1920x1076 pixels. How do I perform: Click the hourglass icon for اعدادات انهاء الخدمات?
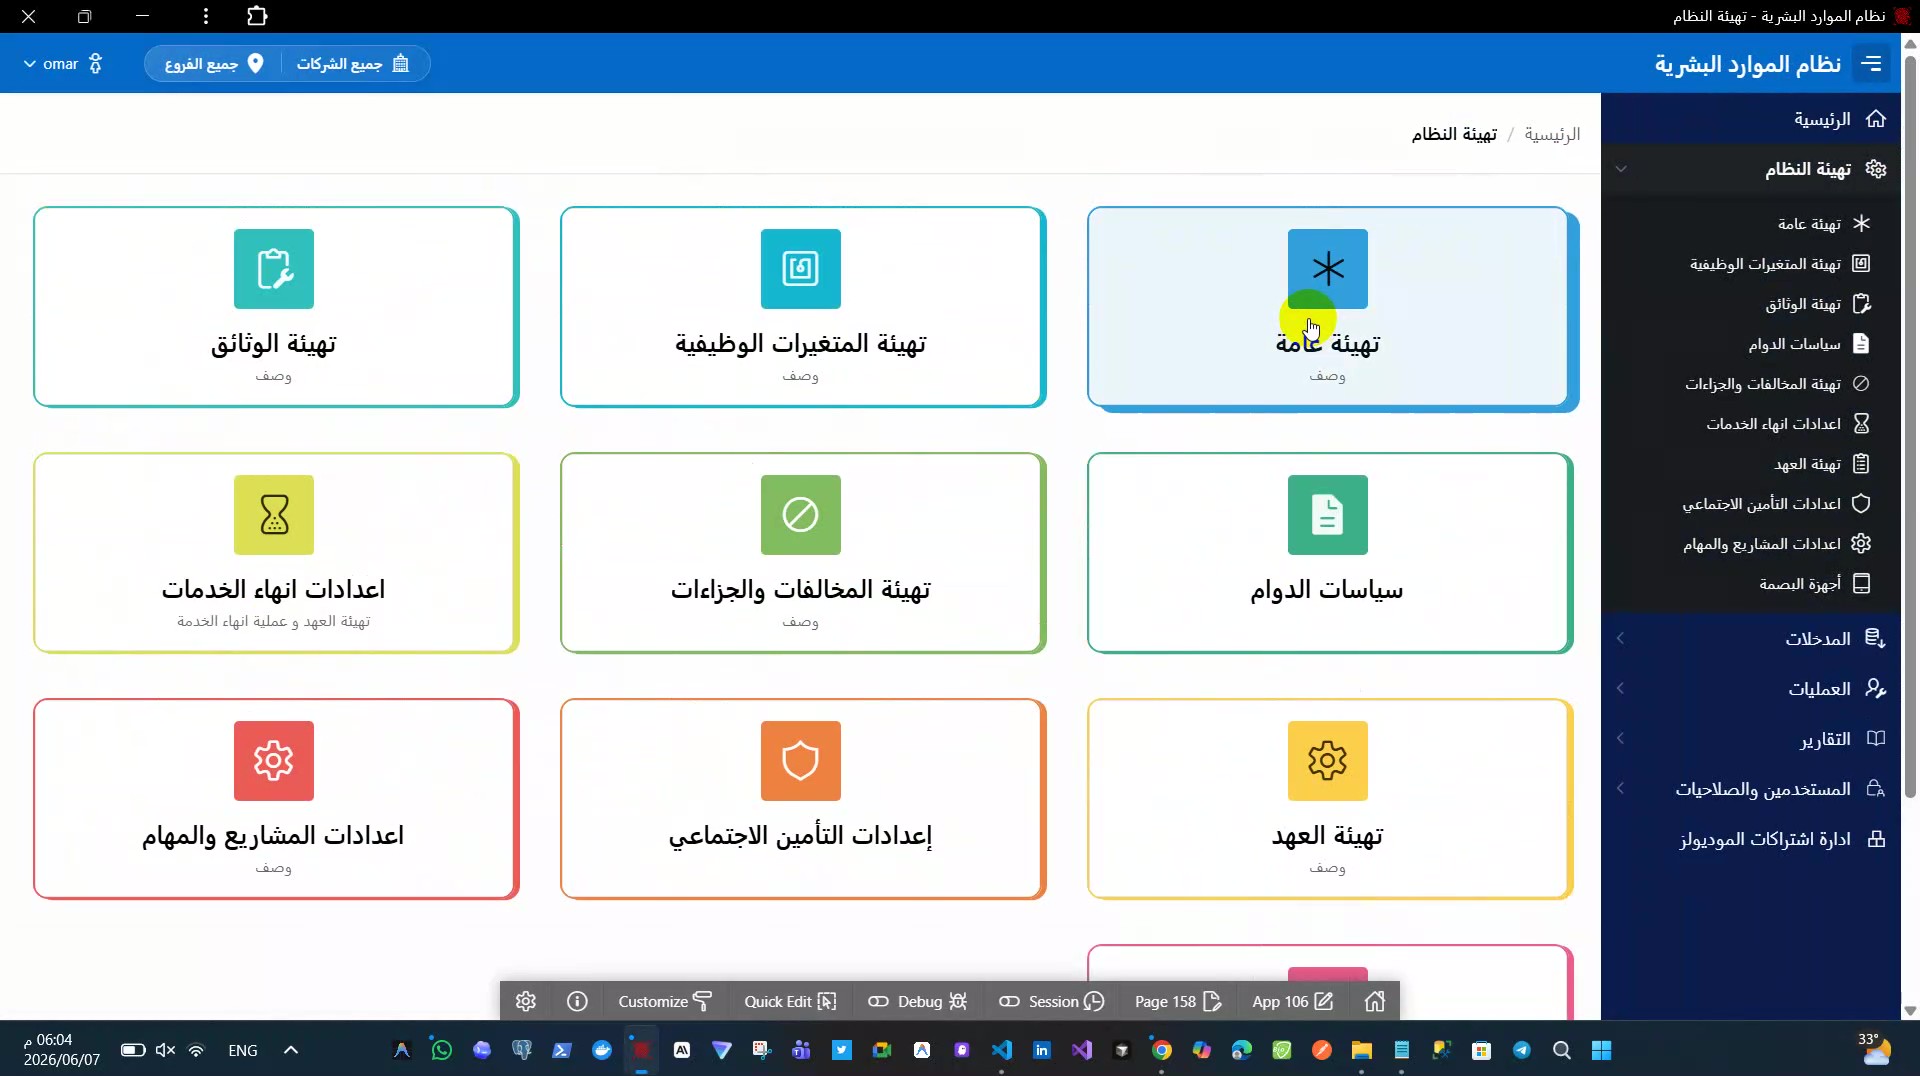pos(273,515)
